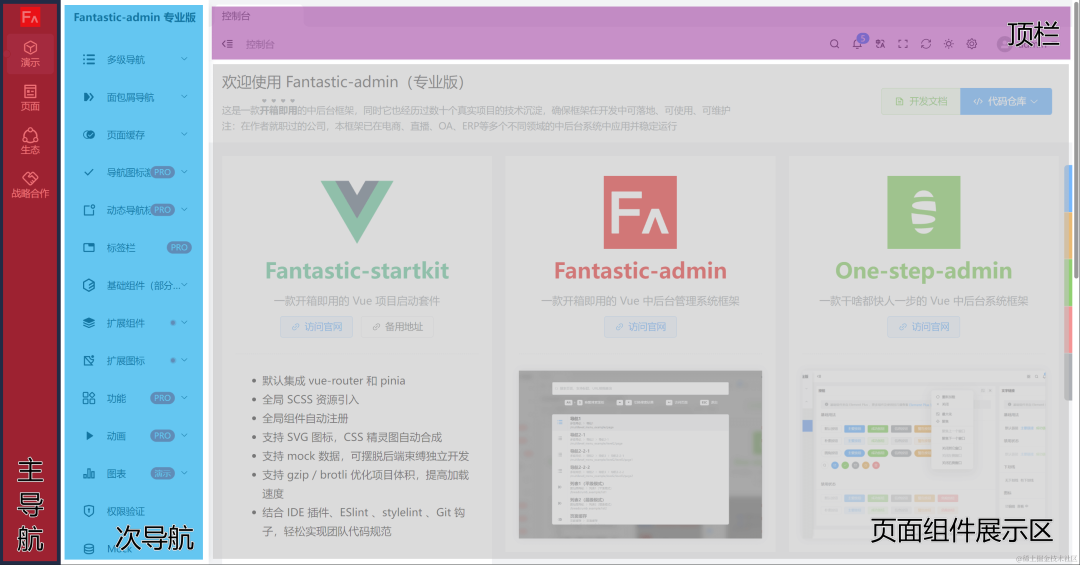Expand the 基础组件 chevron

pos(184,285)
